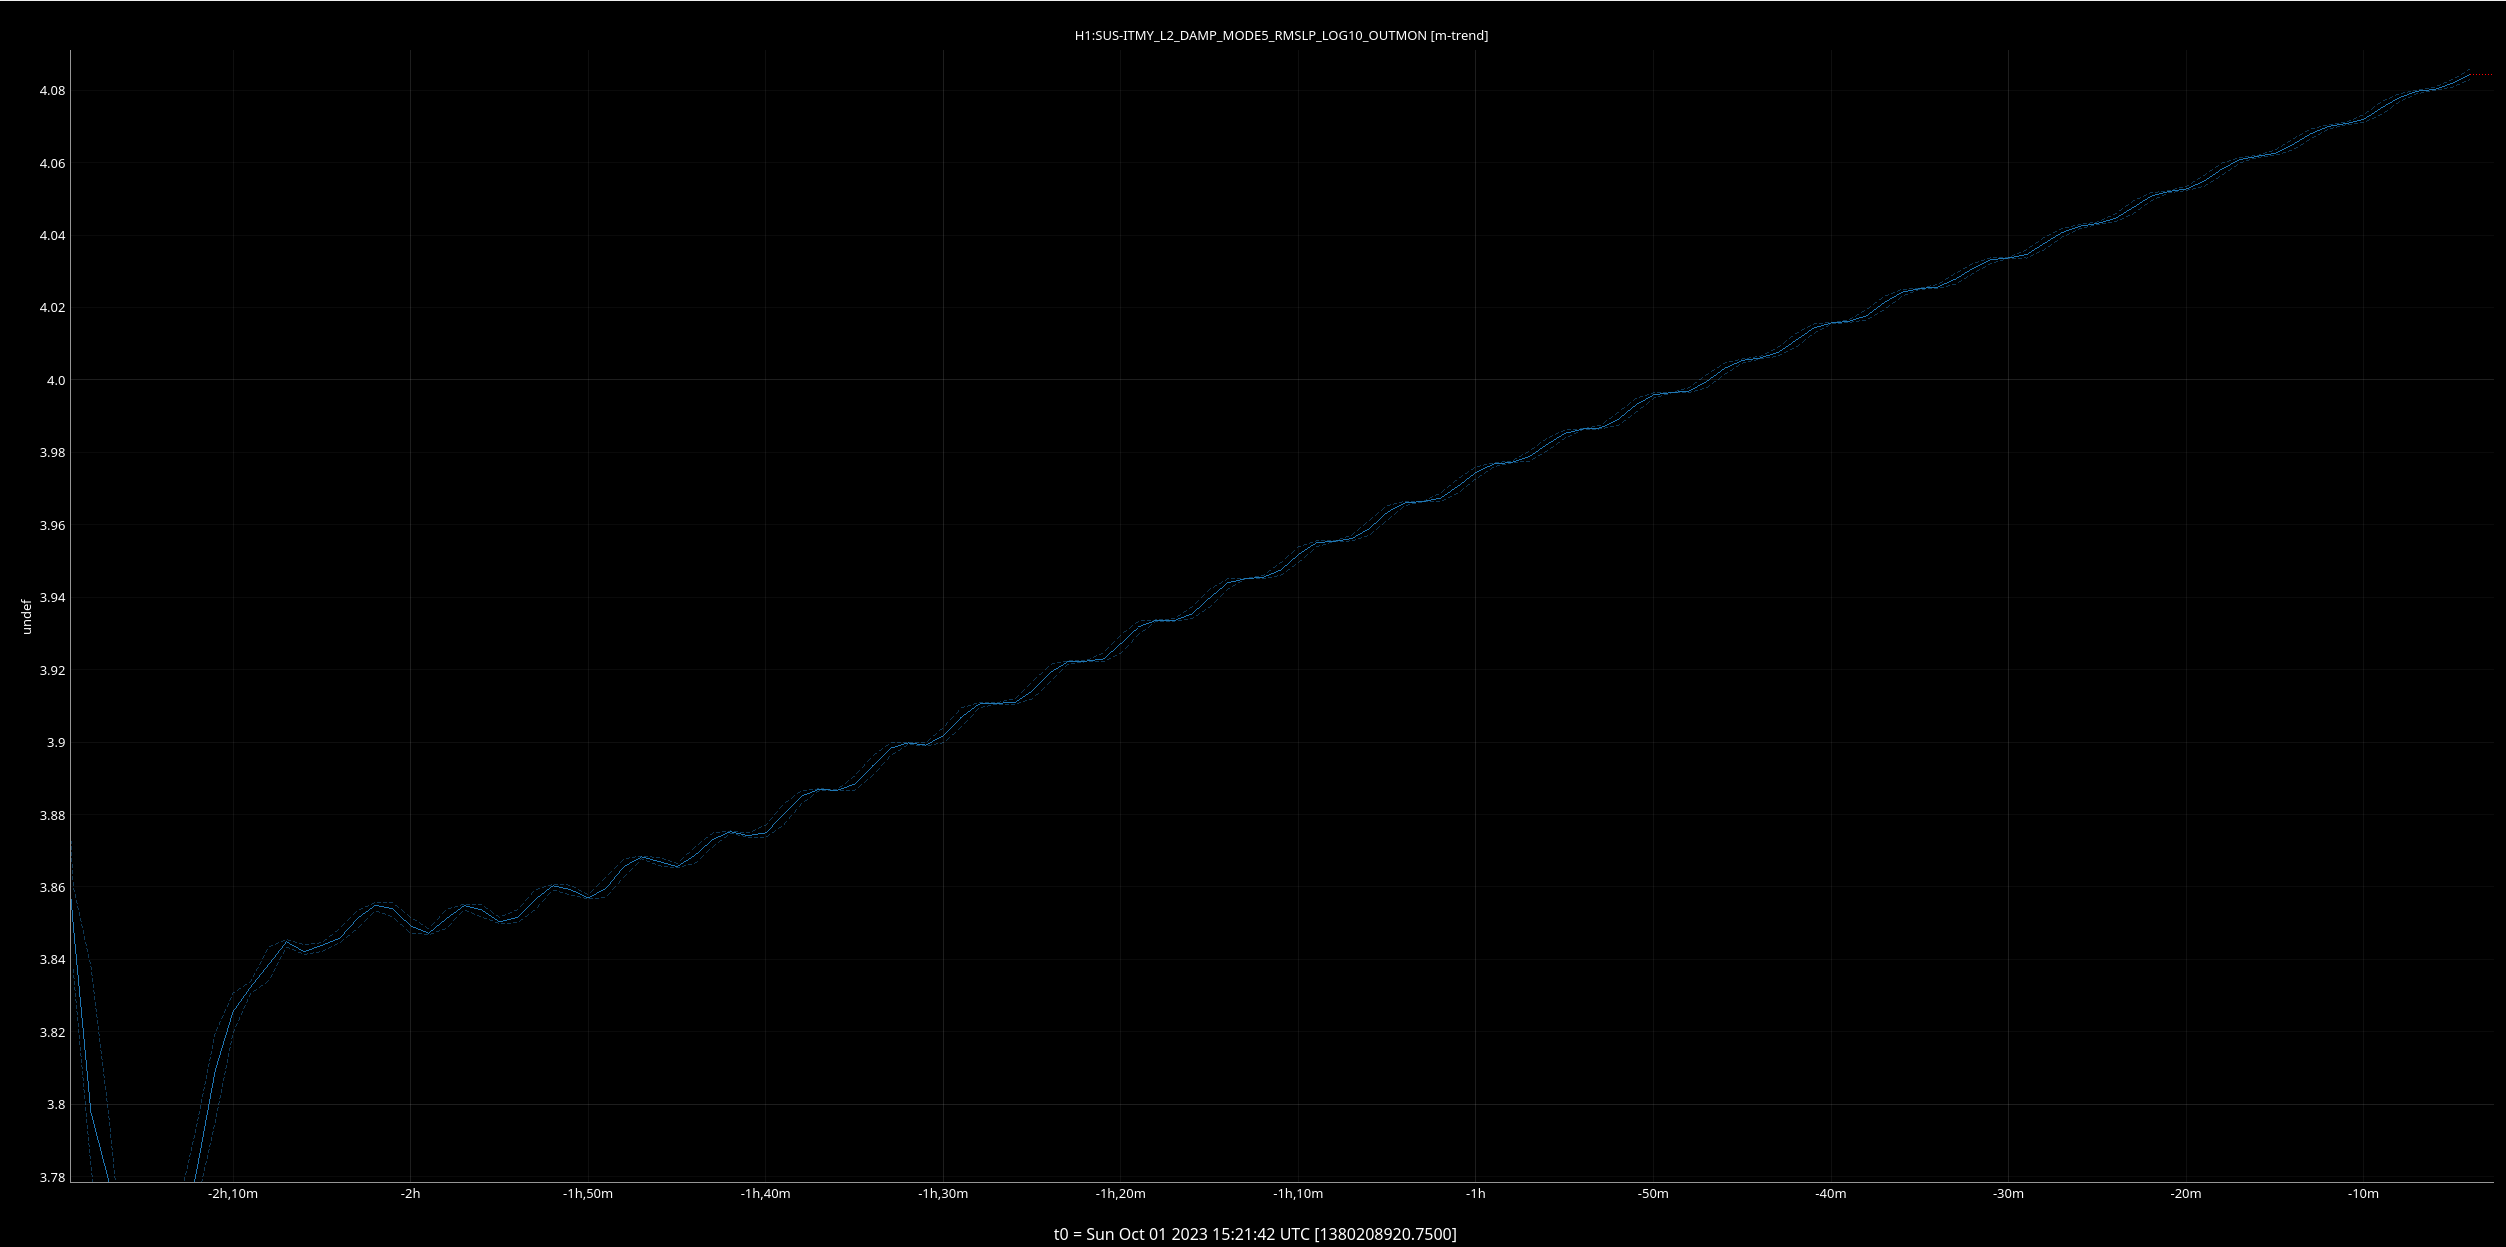Click y-axis tick label 4.08
The image size is (2506, 1247).
[x=52, y=91]
